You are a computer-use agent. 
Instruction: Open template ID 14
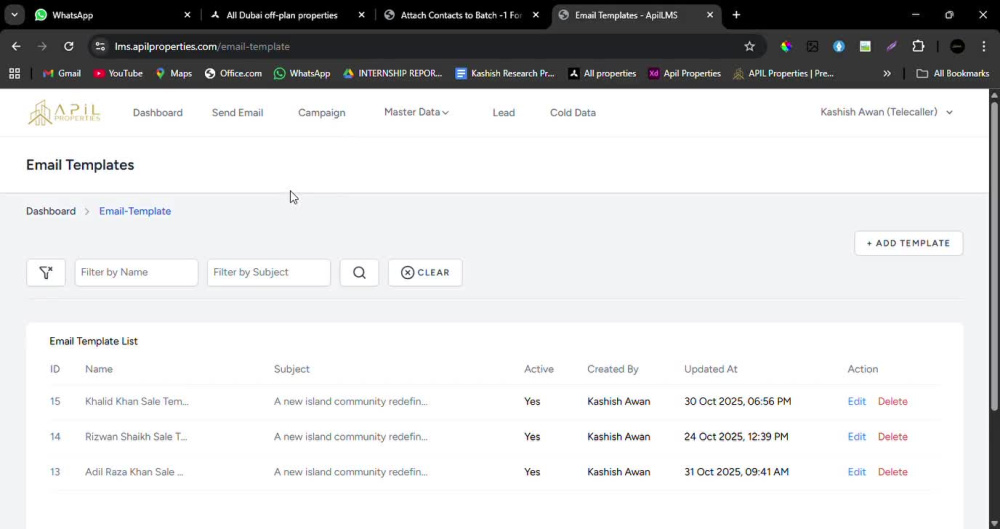click(55, 436)
